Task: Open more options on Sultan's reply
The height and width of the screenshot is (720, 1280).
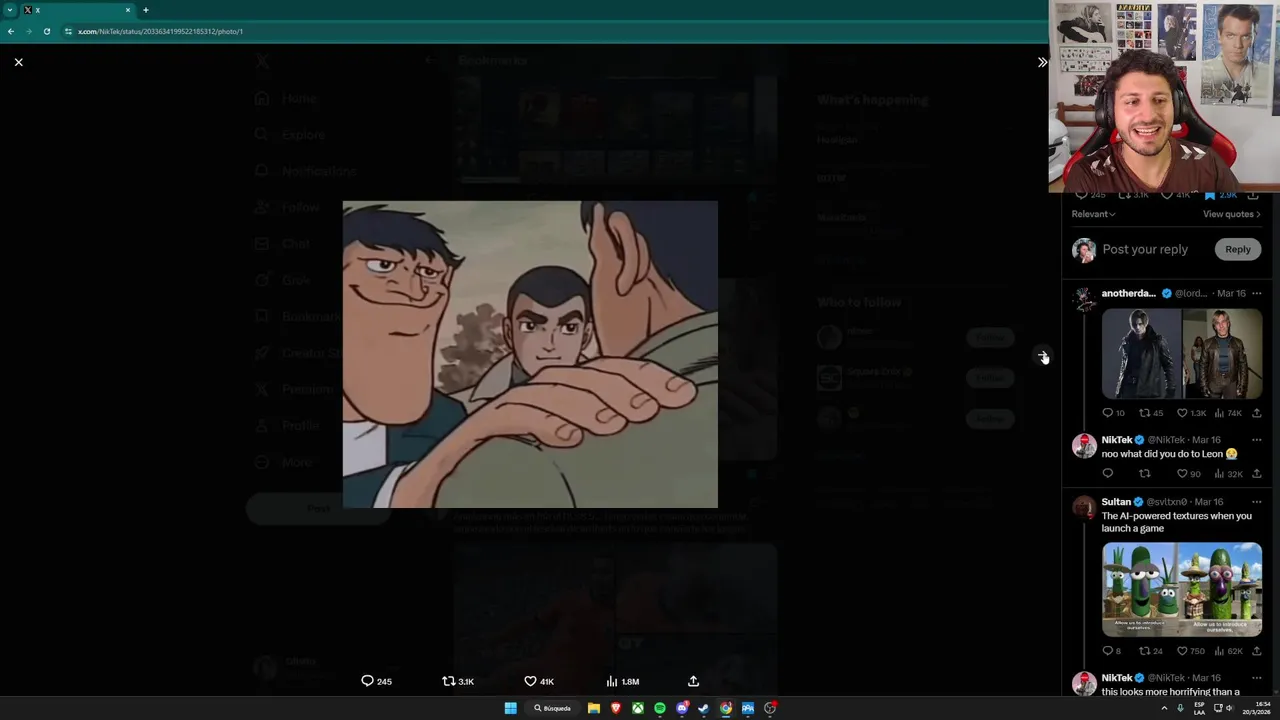Action: tap(1256, 502)
